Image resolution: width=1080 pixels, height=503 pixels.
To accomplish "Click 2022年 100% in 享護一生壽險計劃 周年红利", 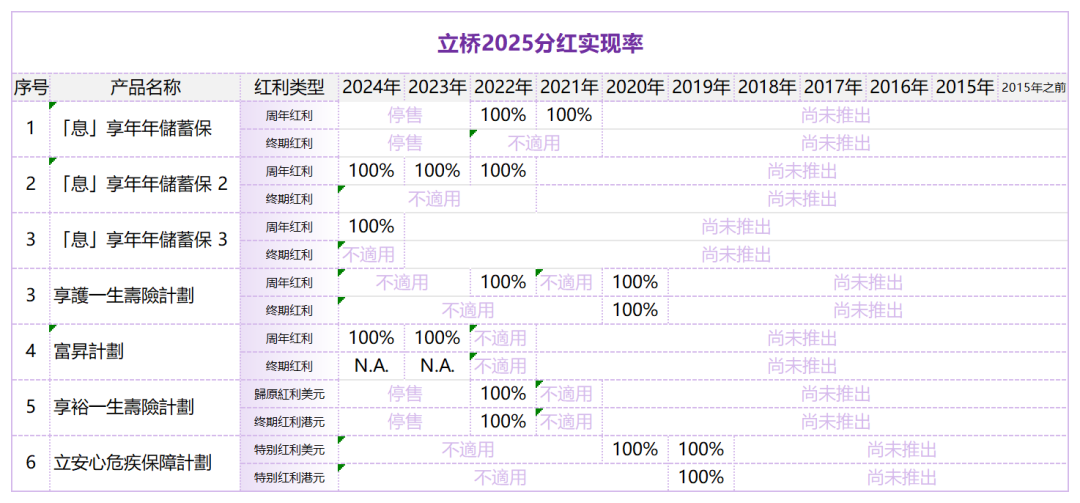I will pos(503,283).
